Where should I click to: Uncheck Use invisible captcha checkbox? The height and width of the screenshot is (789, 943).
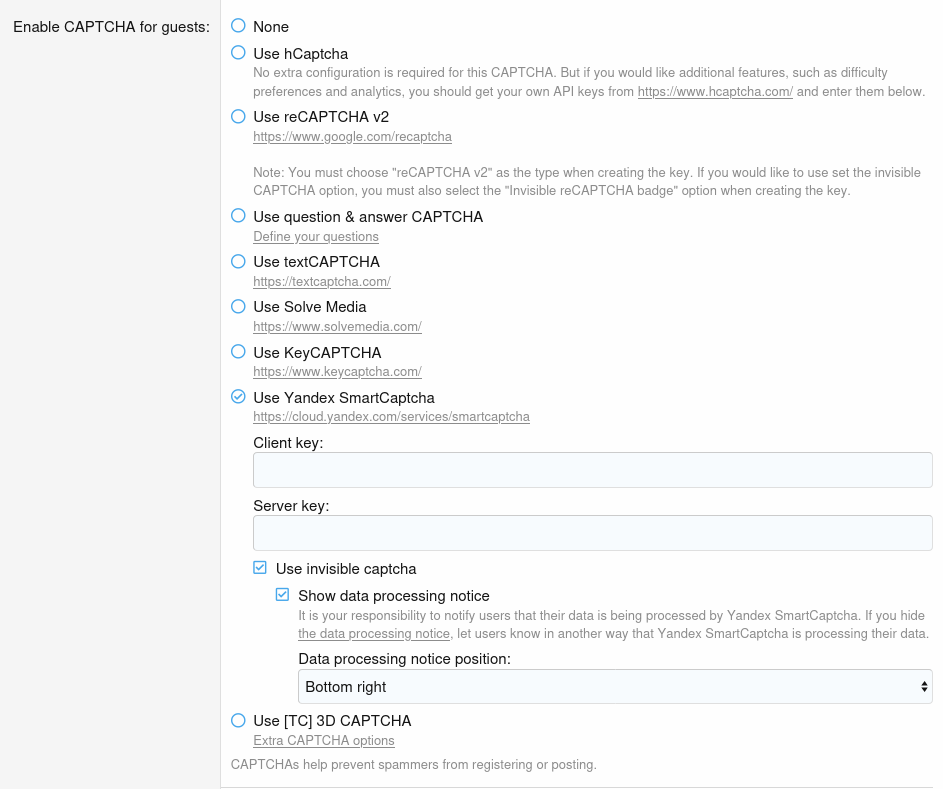coord(260,568)
